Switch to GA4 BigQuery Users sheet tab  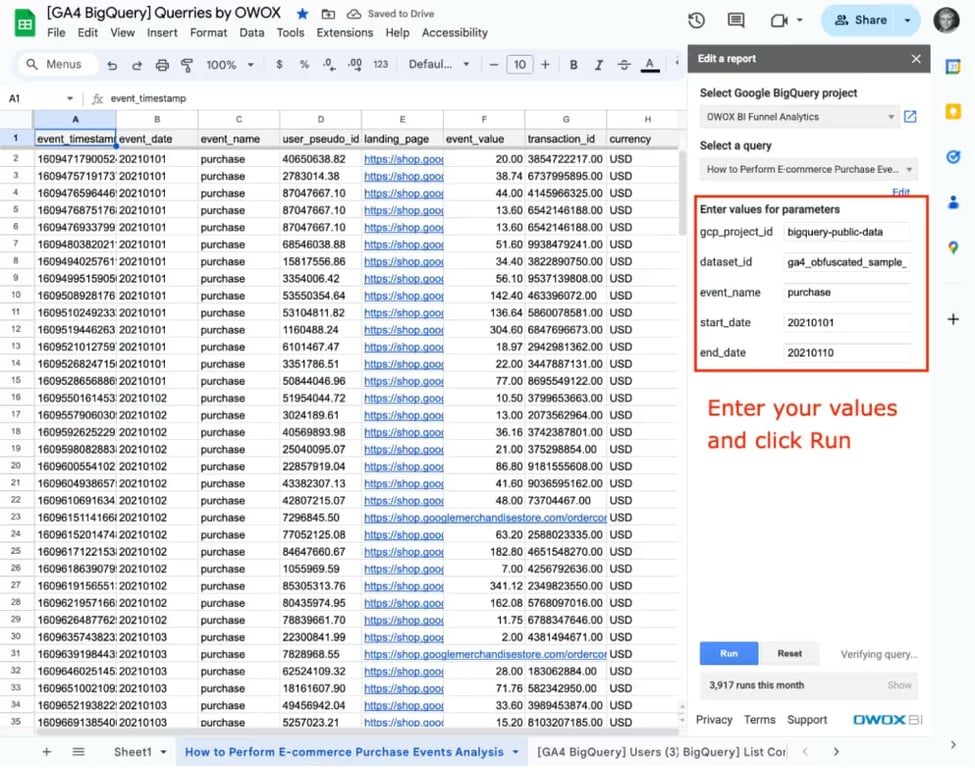click(608, 752)
